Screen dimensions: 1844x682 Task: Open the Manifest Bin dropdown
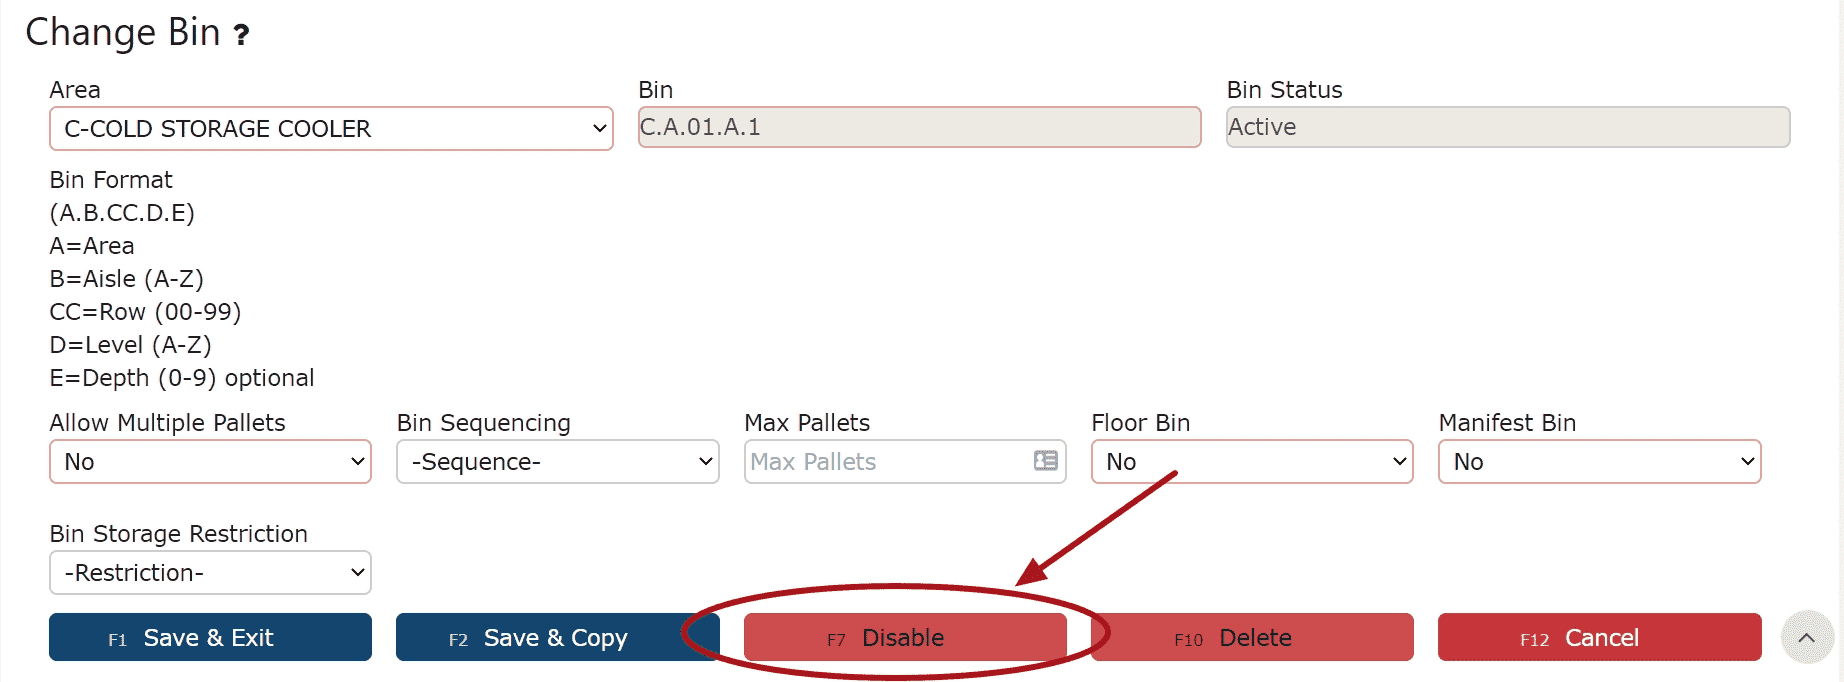1600,462
